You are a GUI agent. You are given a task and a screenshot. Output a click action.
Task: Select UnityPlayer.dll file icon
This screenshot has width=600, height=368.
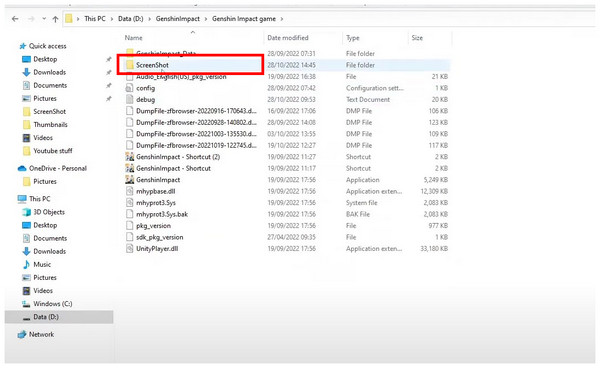tap(130, 249)
